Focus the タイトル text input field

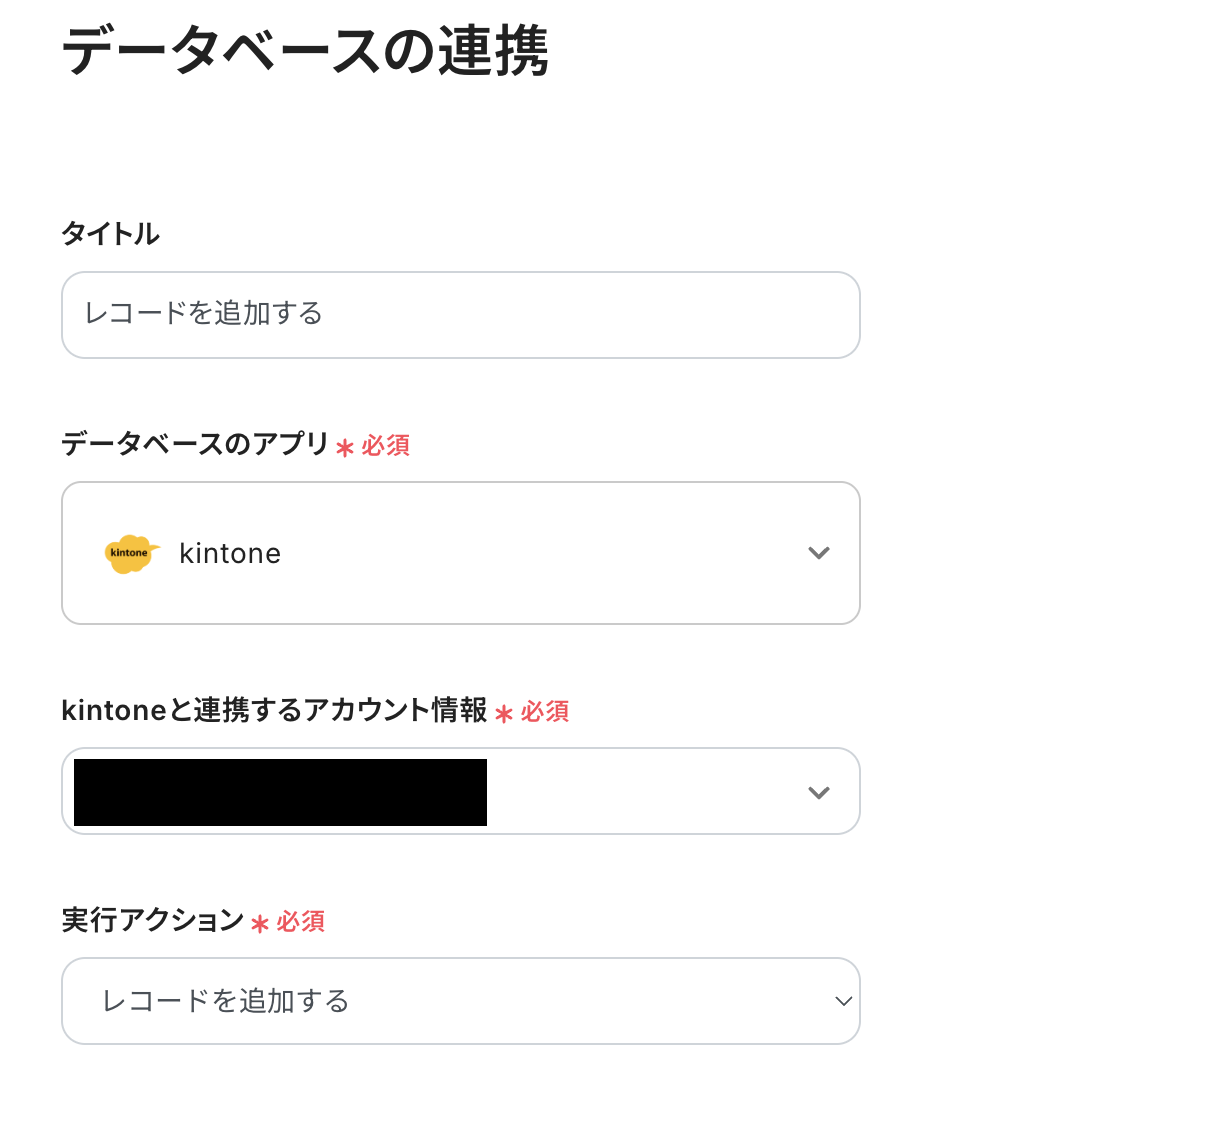(x=460, y=315)
